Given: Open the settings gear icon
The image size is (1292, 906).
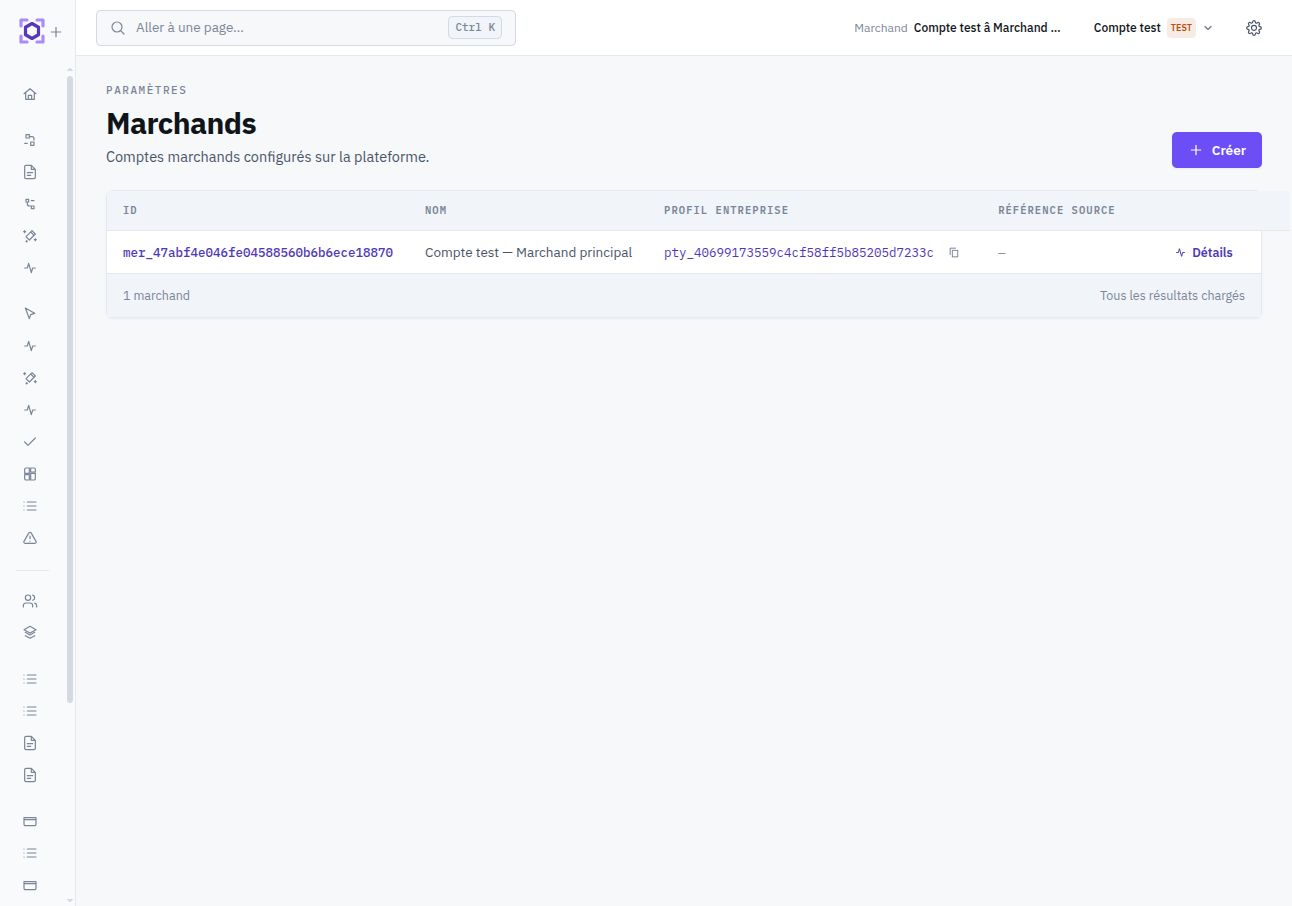Looking at the screenshot, I should pyautogui.click(x=1254, y=28).
